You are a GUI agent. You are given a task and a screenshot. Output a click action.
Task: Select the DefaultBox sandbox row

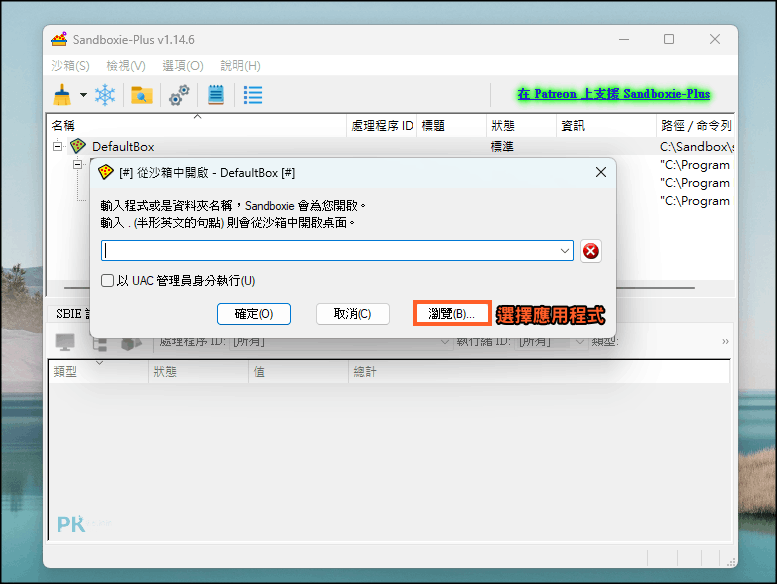[391, 146]
